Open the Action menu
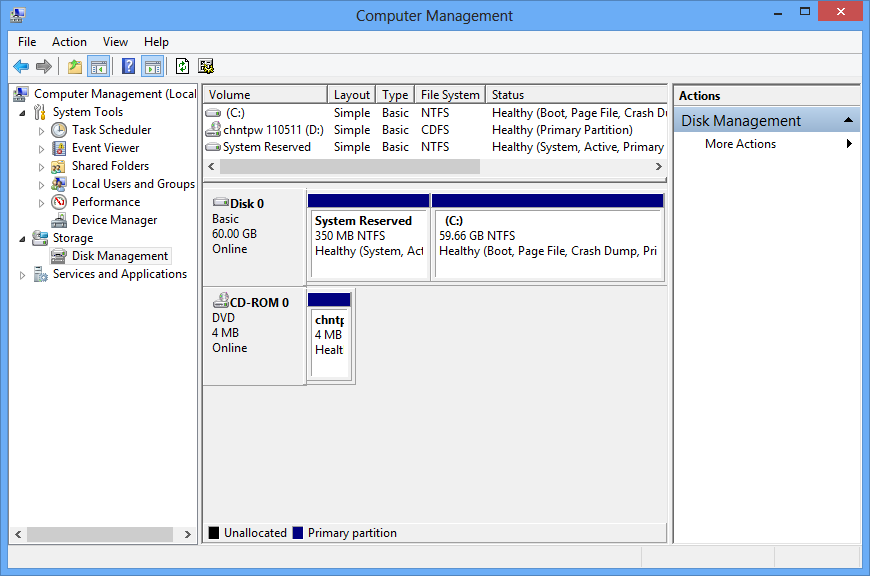Image resolution: width=870 pixels, height=576 pixels. tap(69, 42)
